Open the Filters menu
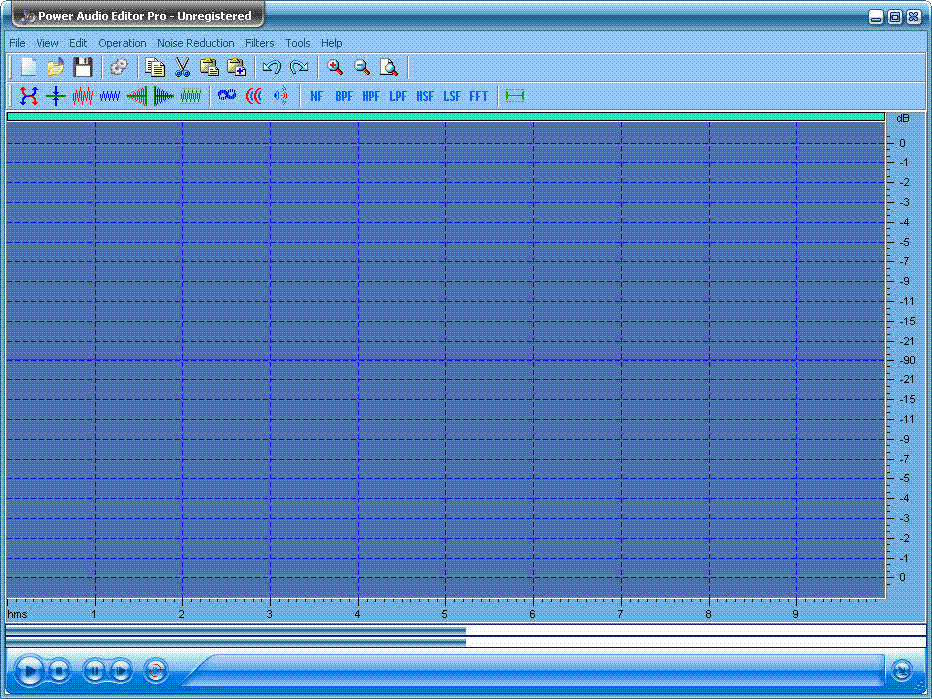 point(260,43)
